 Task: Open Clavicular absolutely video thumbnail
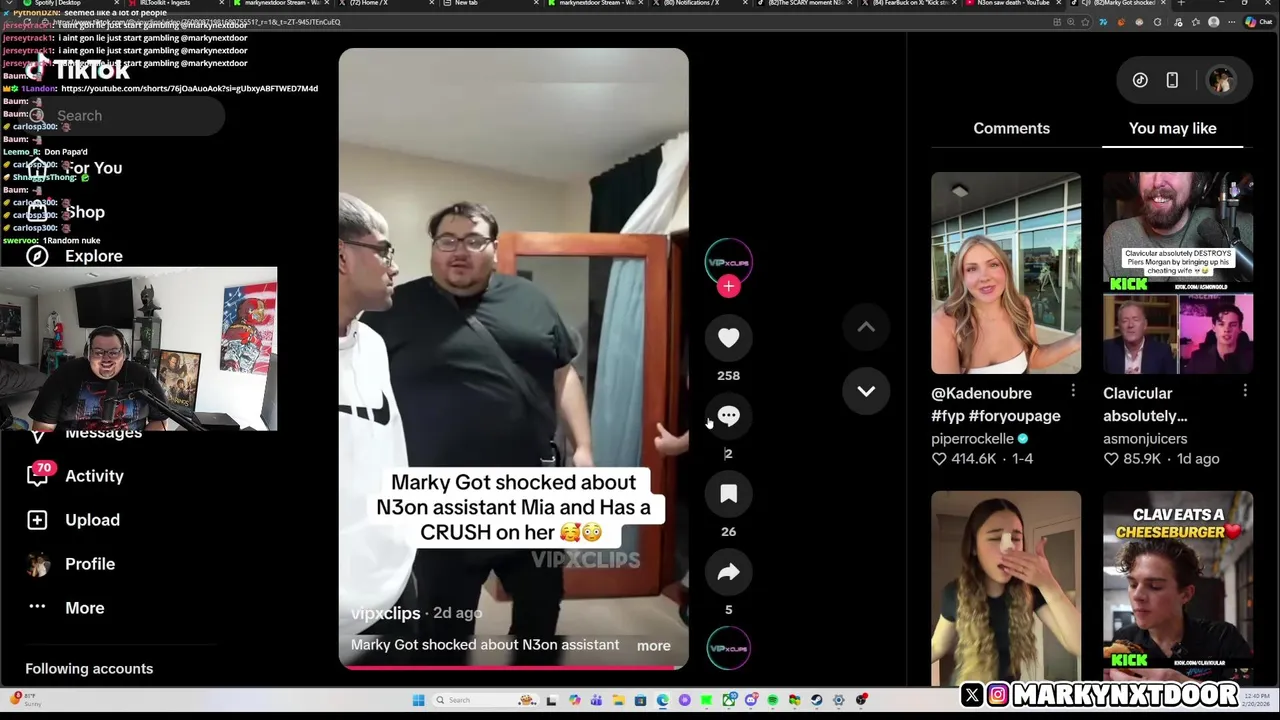(x=1178, y=273)
